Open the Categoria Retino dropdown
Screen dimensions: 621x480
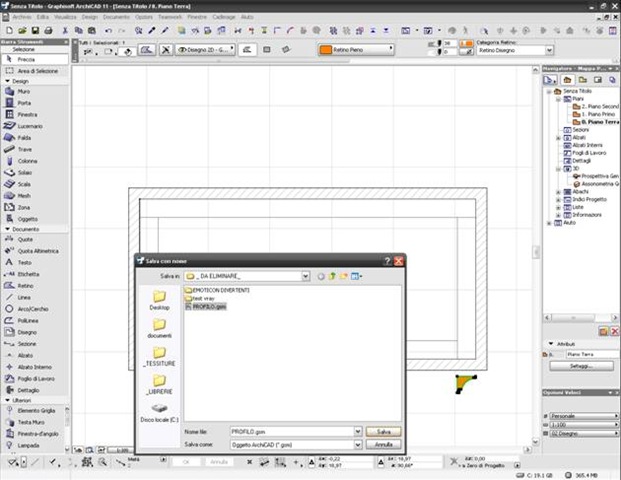coord(549,51)
